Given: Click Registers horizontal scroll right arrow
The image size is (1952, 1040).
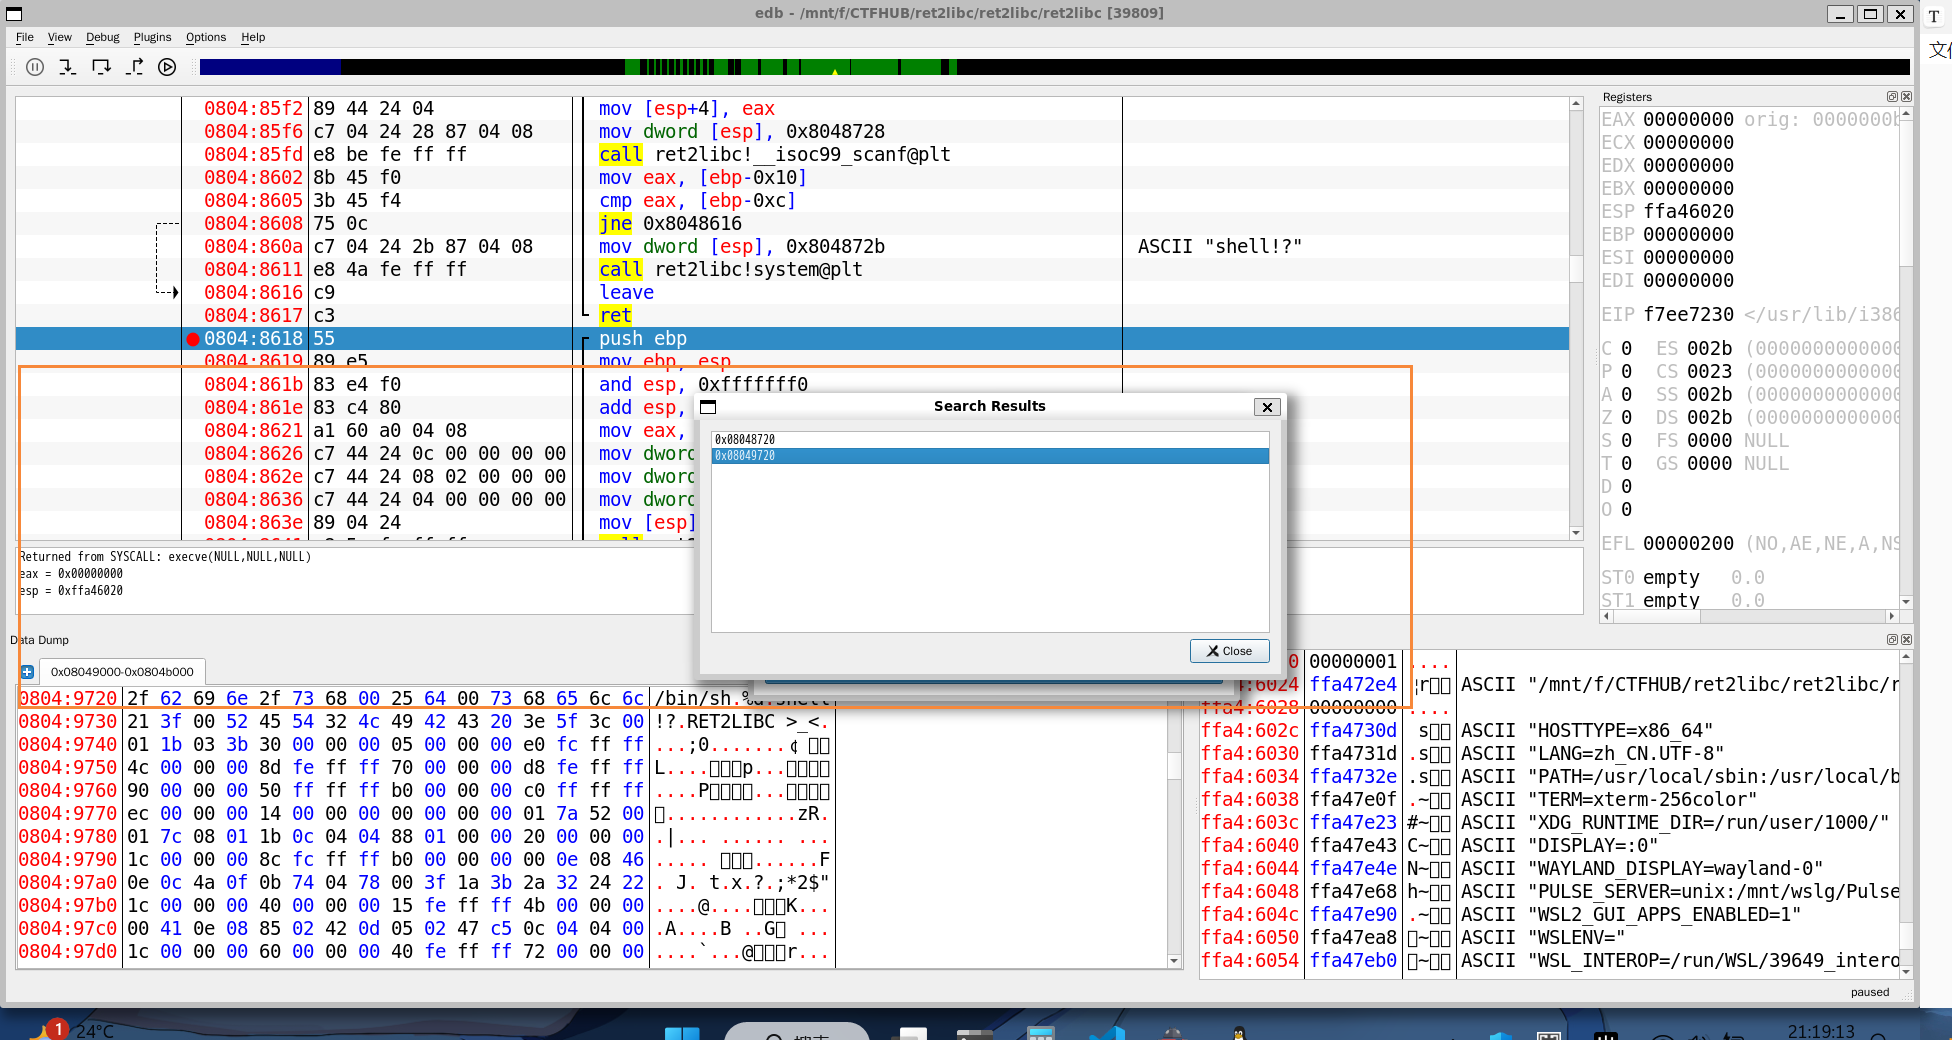Looking at the screenshot, I should coord(1891,616).
